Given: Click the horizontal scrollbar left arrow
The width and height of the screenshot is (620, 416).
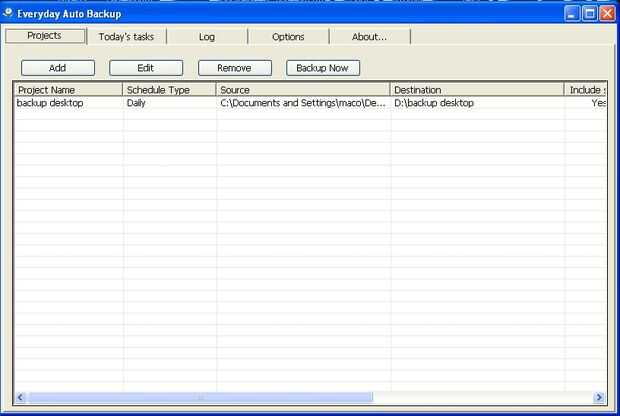Looking at the screenshot, I should [x=21, y=397].
